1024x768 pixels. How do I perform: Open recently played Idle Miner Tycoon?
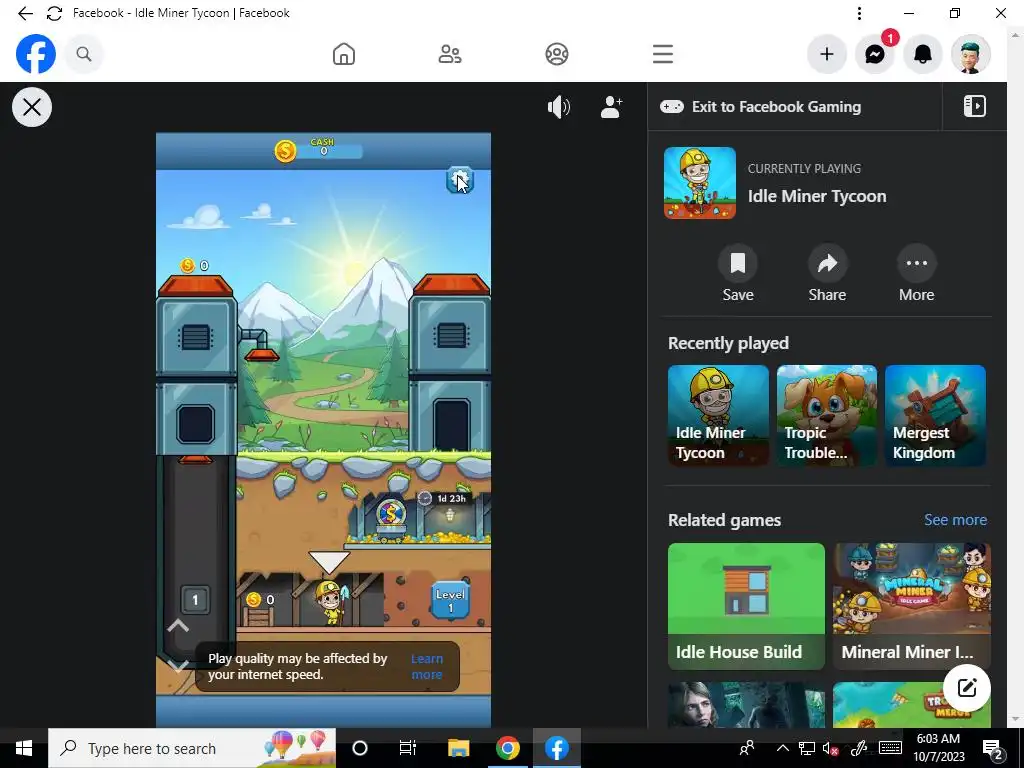coord(718,415)
